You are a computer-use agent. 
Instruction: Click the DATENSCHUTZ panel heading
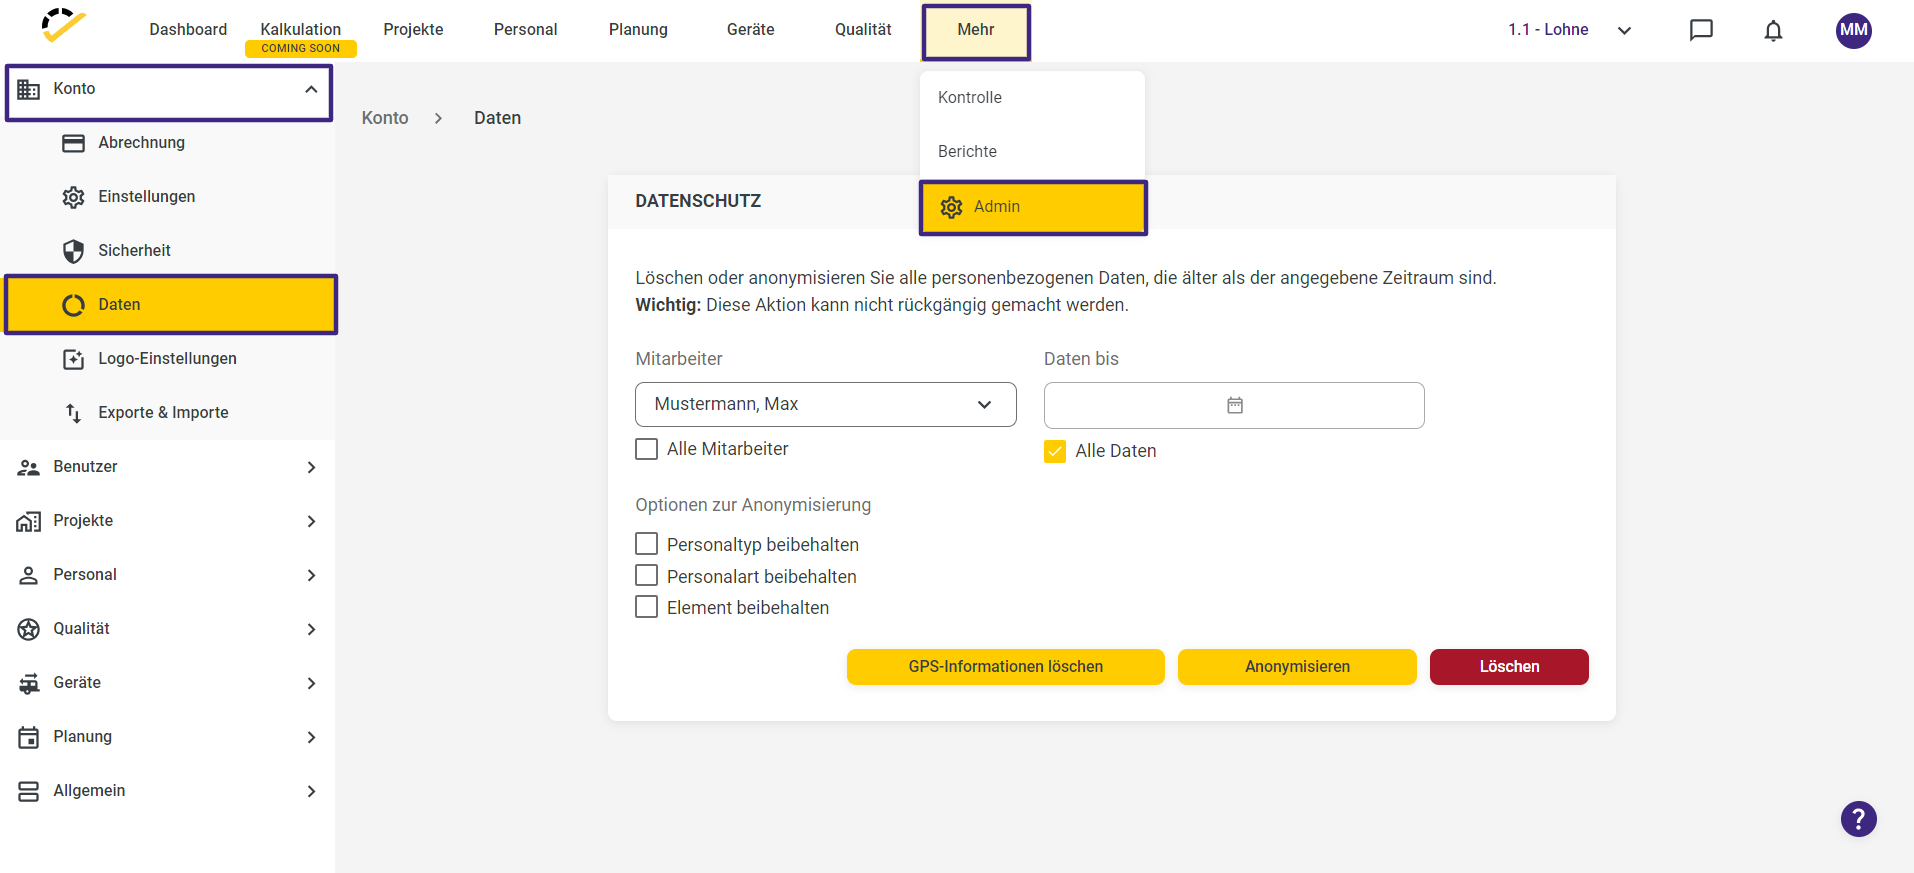click(x=698, y=201)
